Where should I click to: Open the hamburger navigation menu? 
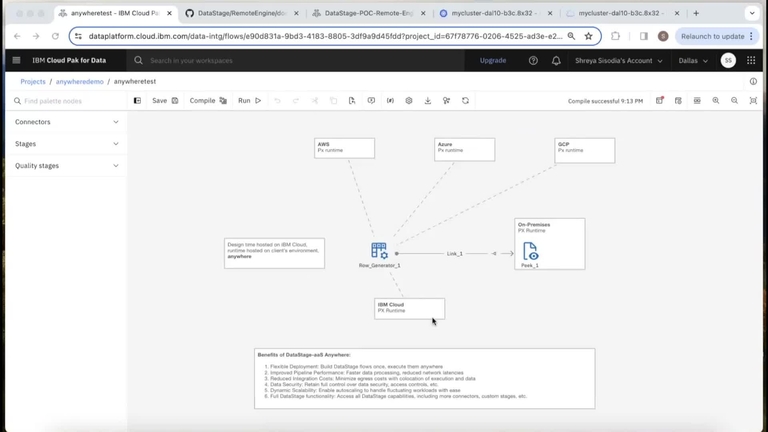[x=16, y=60]
